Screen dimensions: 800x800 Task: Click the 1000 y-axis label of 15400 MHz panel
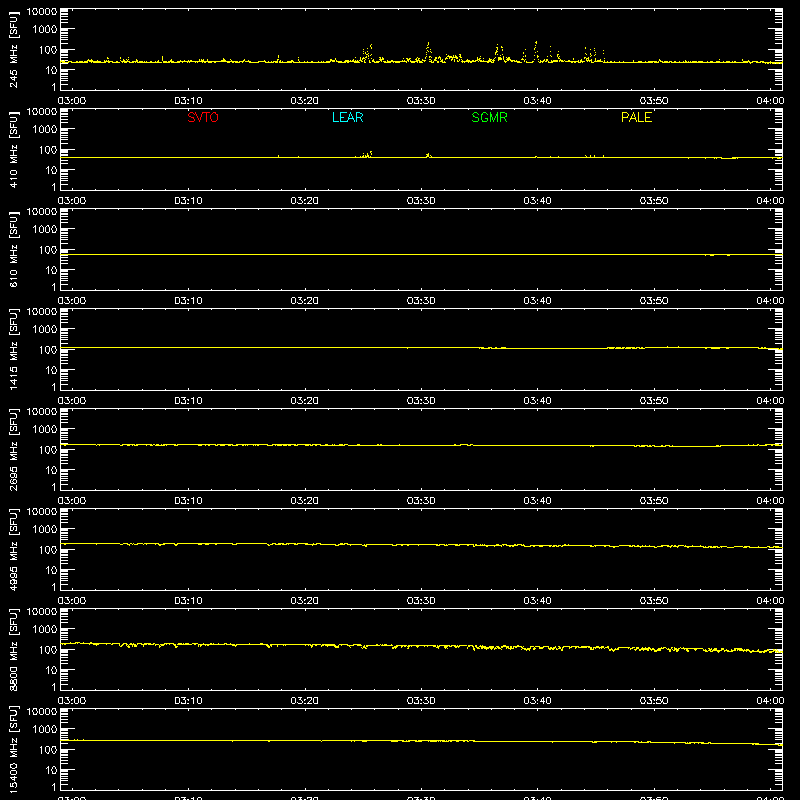pos(45,729)
